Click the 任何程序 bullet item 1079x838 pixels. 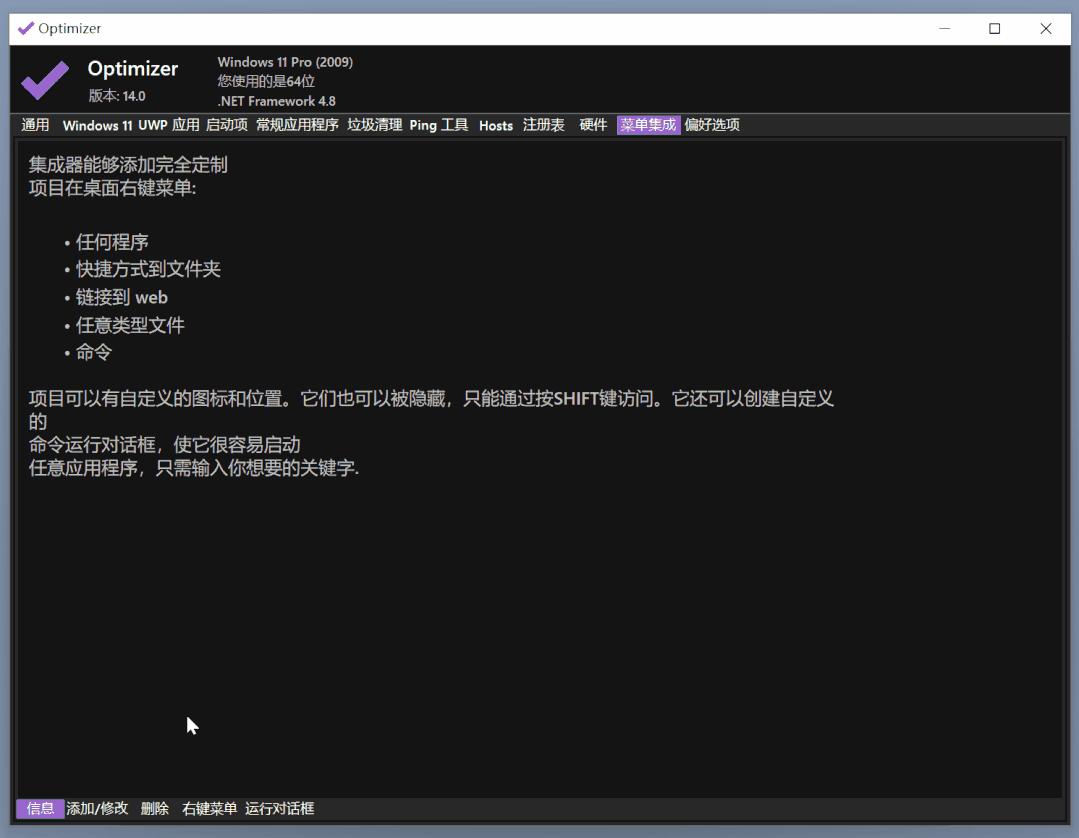tap(112, 242)
